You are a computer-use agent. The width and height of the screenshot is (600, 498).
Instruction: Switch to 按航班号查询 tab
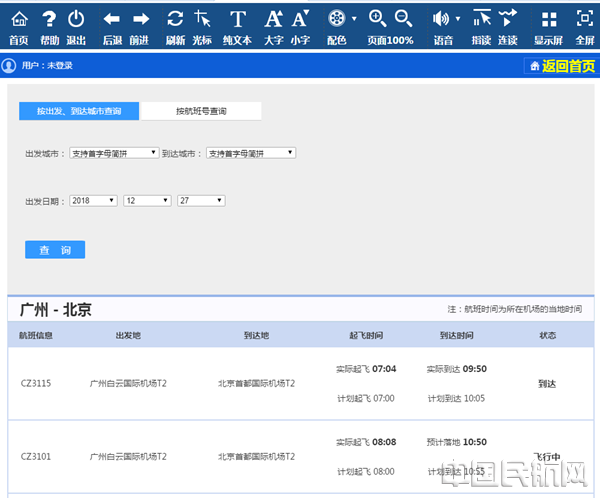pos(200,111)
